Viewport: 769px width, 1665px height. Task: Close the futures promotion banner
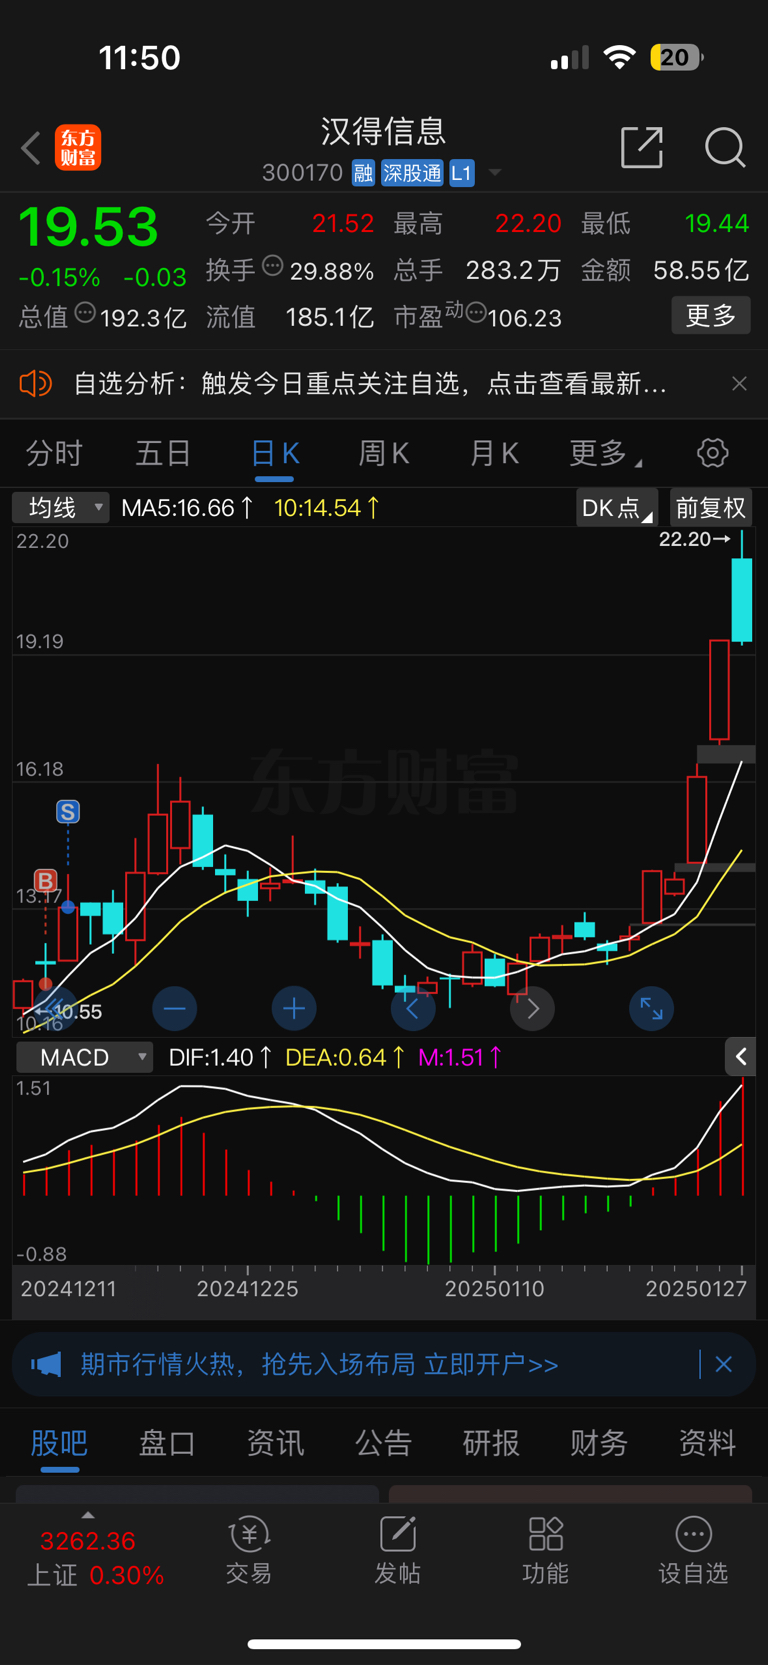tap(724, 1364)
